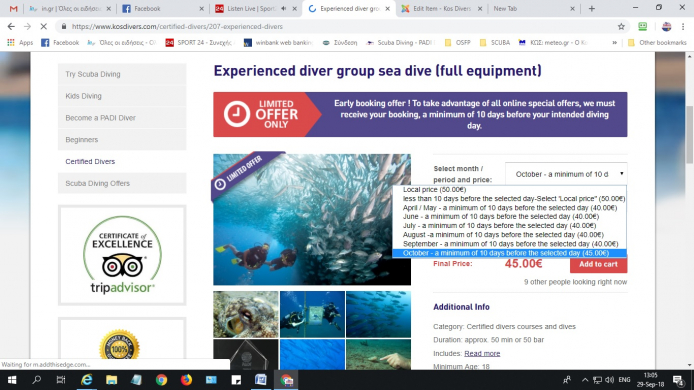Viewport: 694px width, 390px height.
Task: Open the SPORT 24 bookmark
Action: pos(198,42)
